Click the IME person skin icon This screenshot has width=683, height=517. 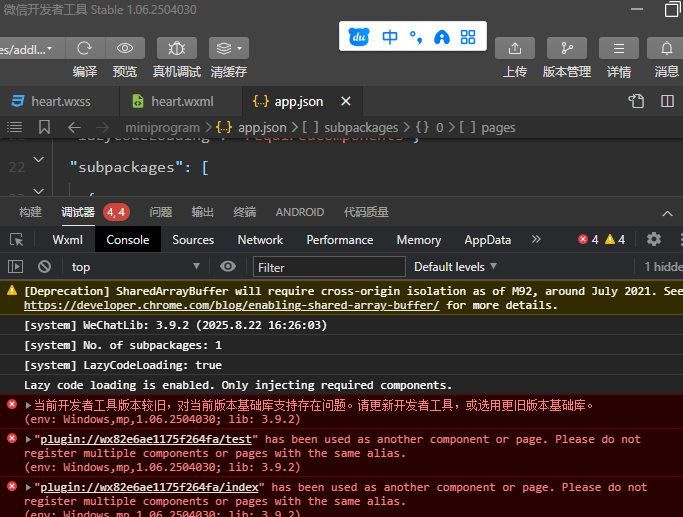click(442, 37)
